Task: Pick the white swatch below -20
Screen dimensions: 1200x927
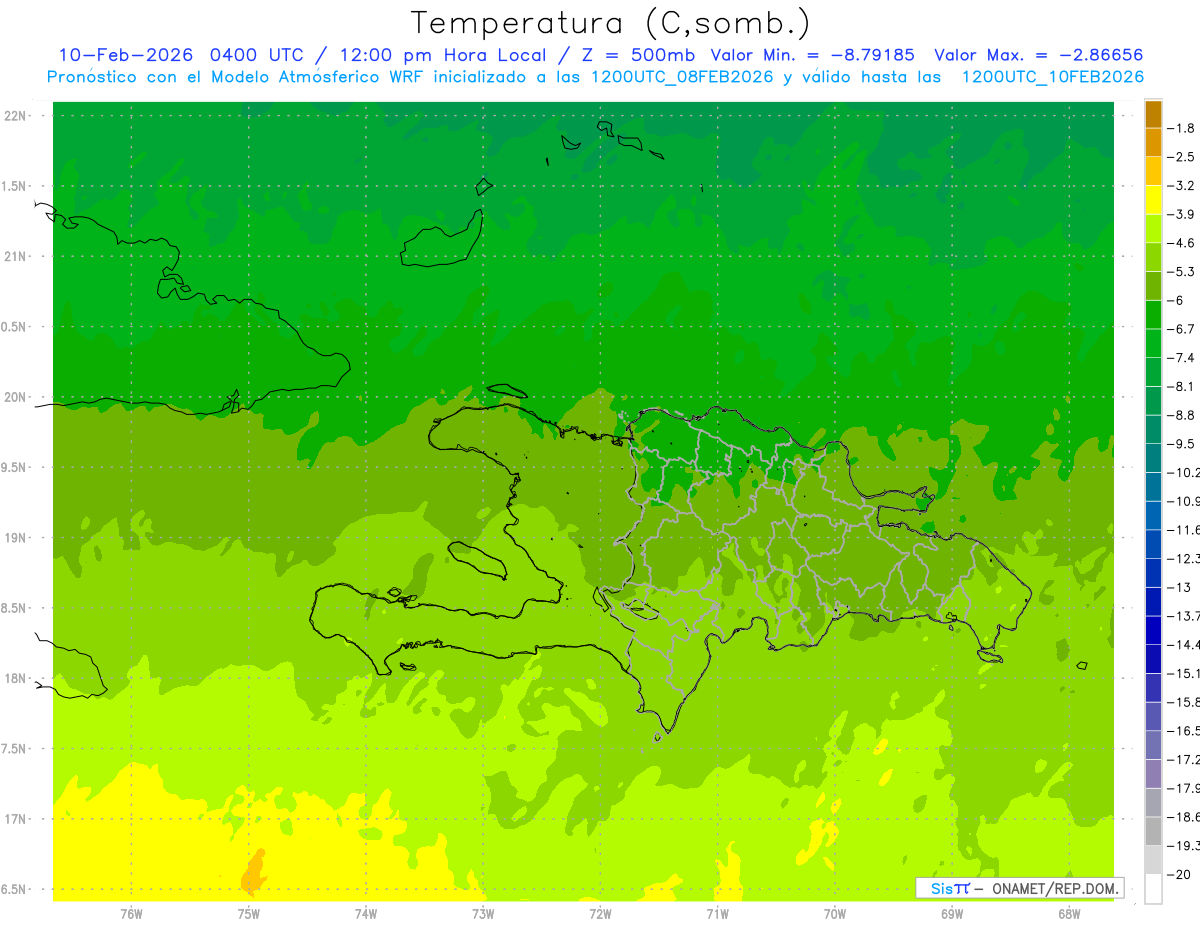Action: click(x=1153, y=889)
